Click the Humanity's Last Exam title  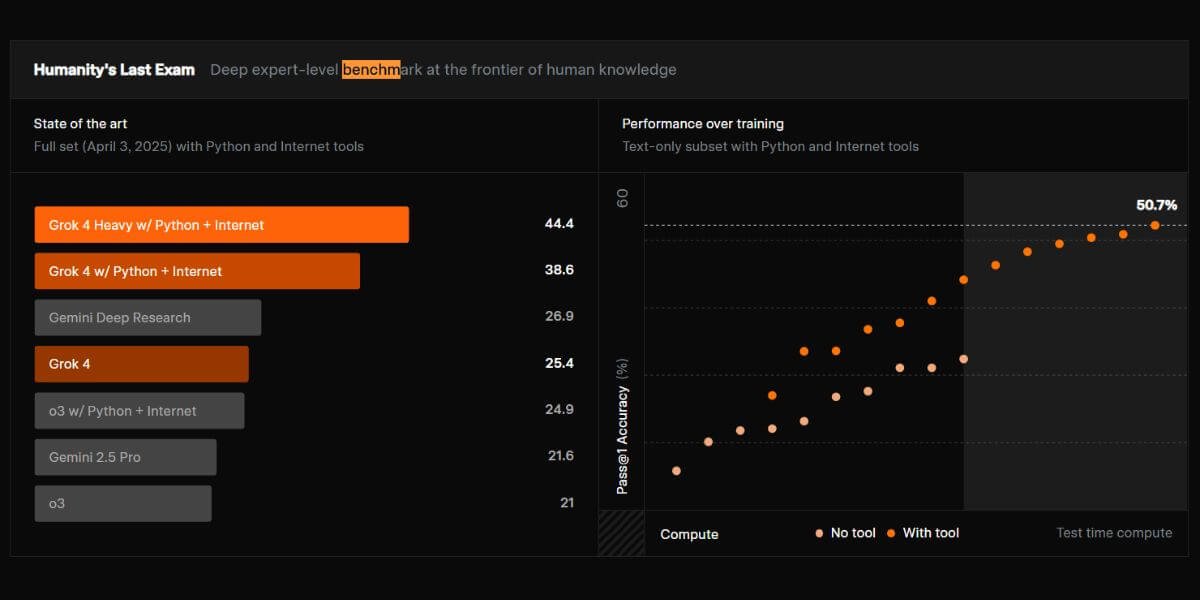click(114, 70)
